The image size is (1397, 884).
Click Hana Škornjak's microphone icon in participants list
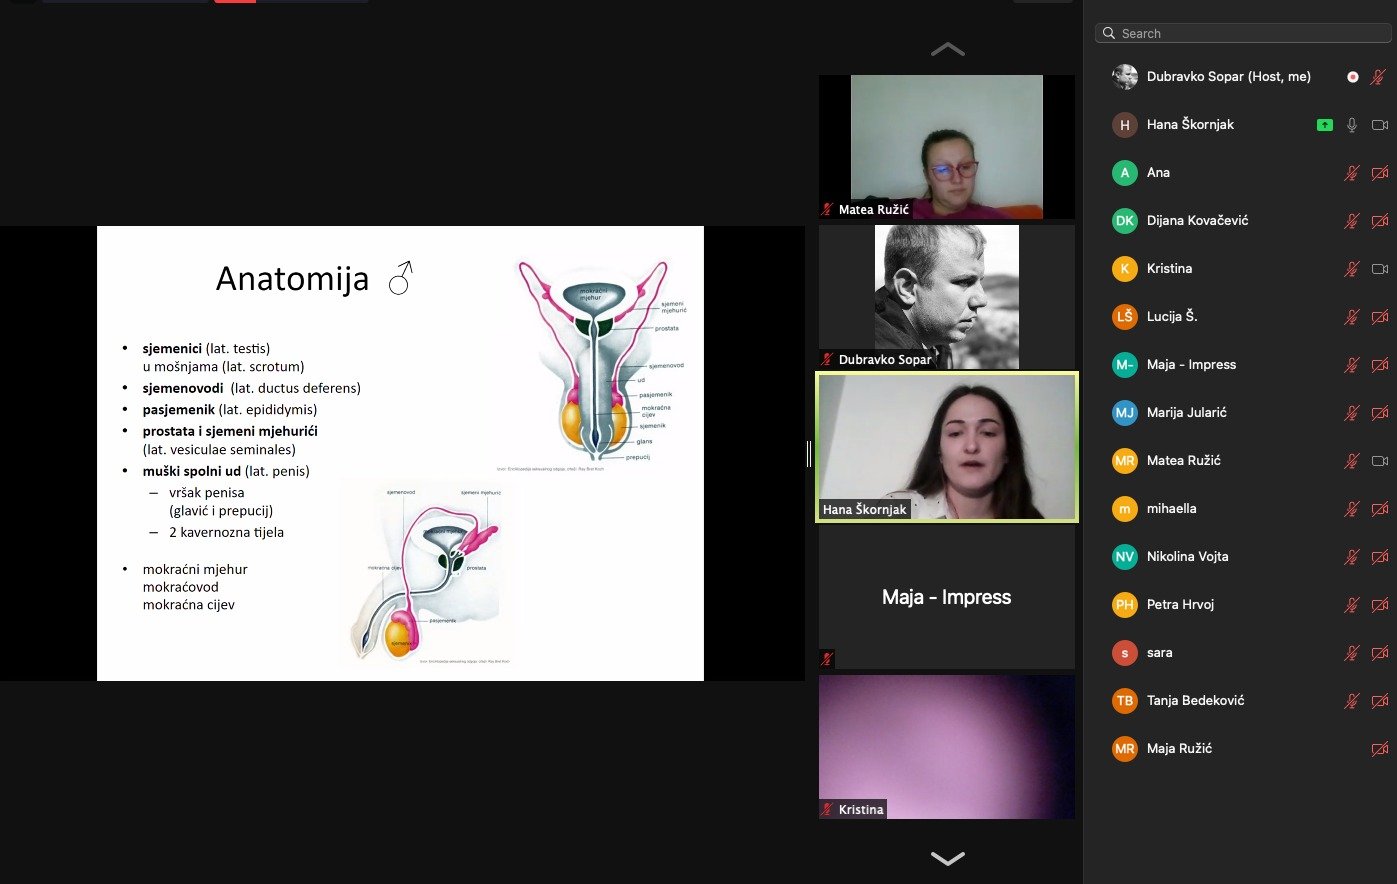click(x=1352, y=125)
